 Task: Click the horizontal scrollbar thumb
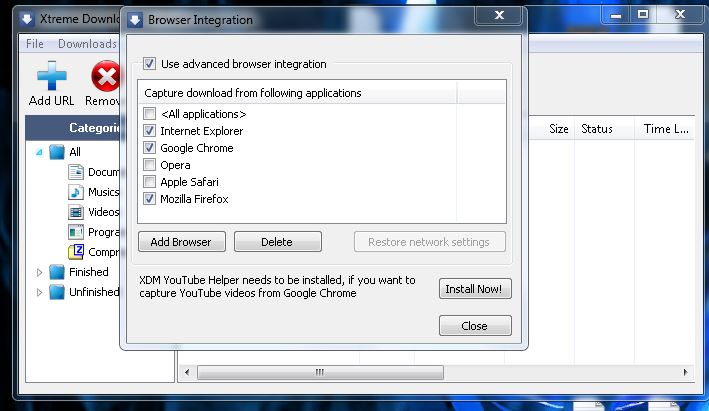point(319,373)
